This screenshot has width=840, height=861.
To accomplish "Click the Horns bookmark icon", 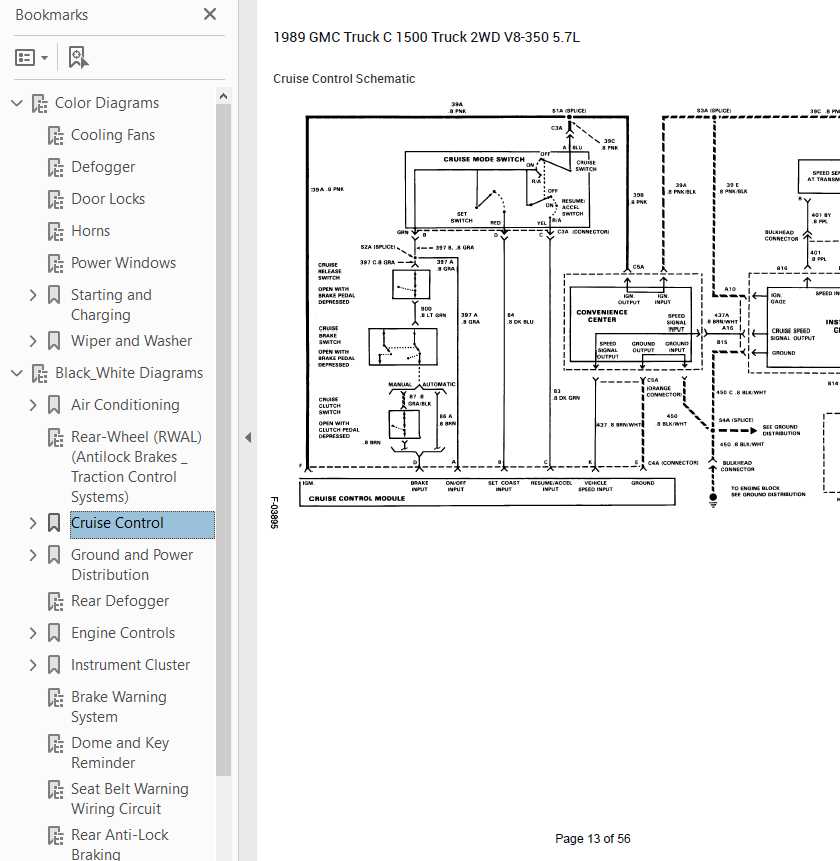I will (x=55, y=231).
